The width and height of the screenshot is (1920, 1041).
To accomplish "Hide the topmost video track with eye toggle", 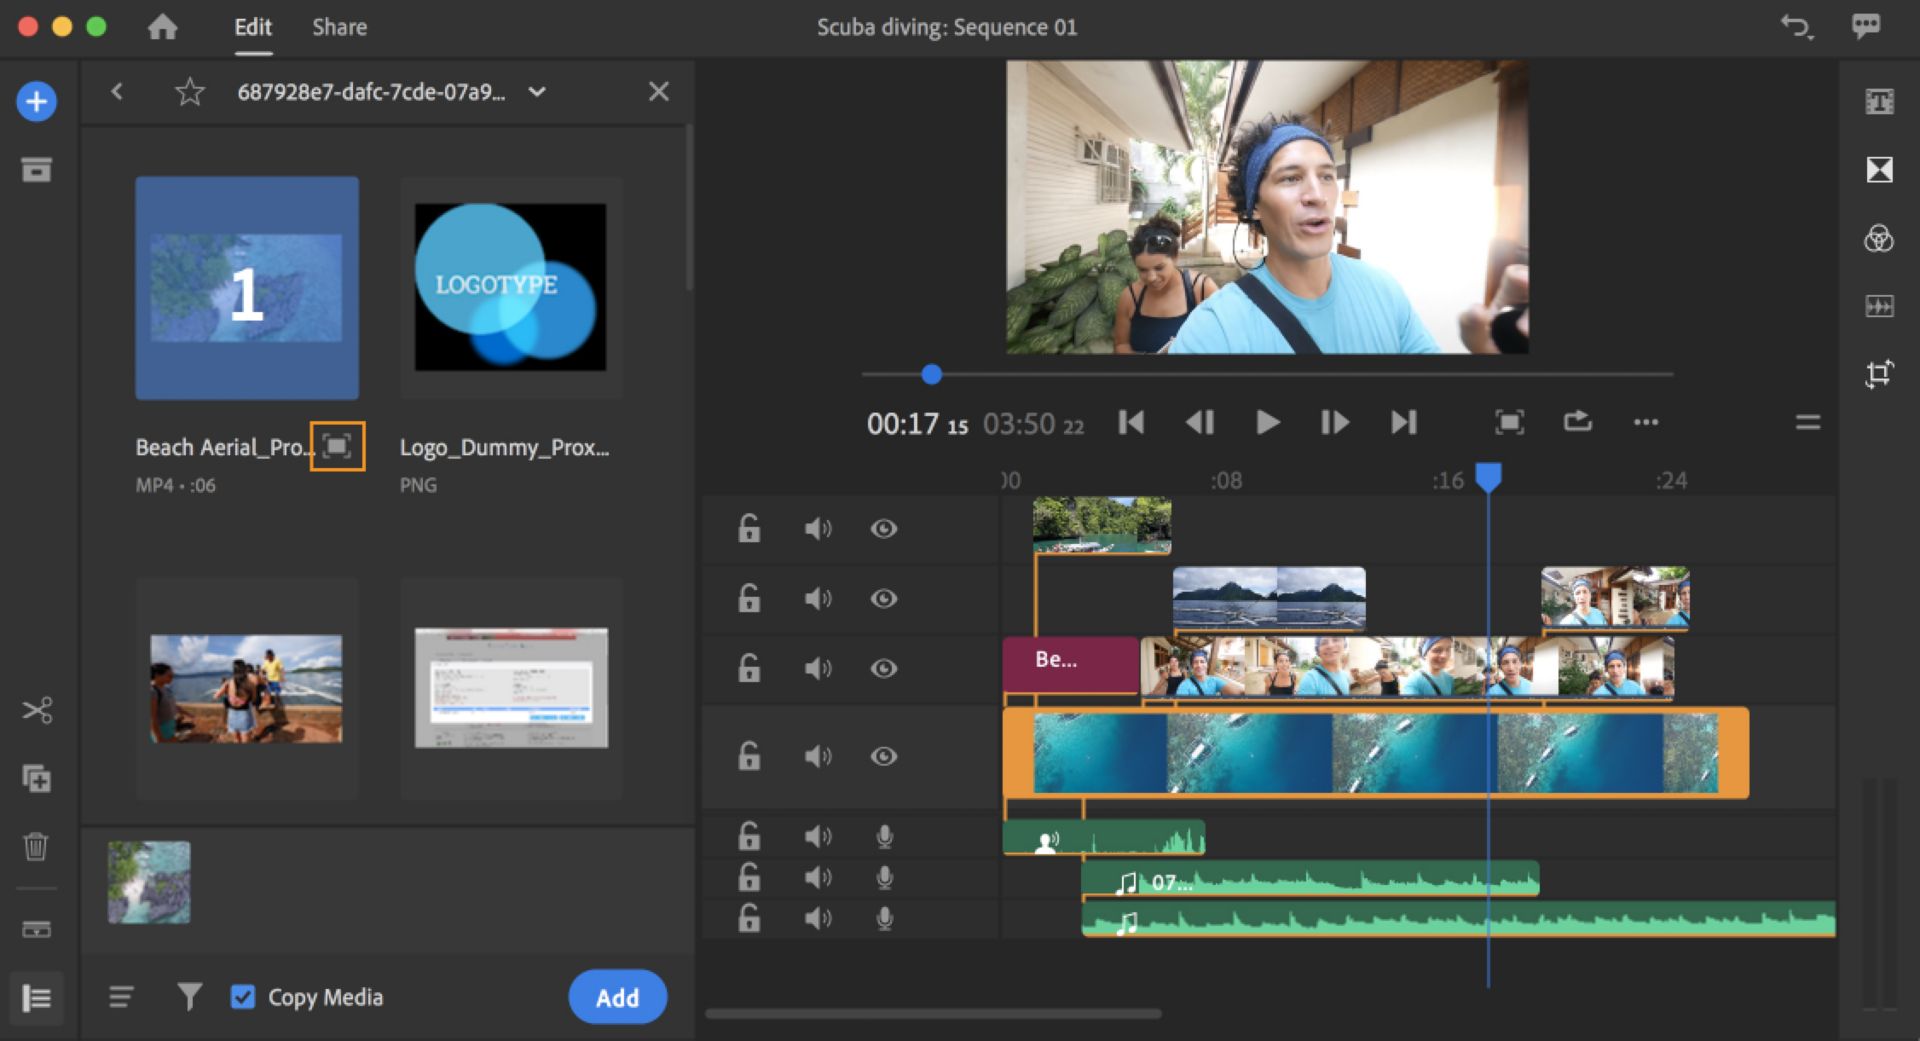I will [884, 529].
